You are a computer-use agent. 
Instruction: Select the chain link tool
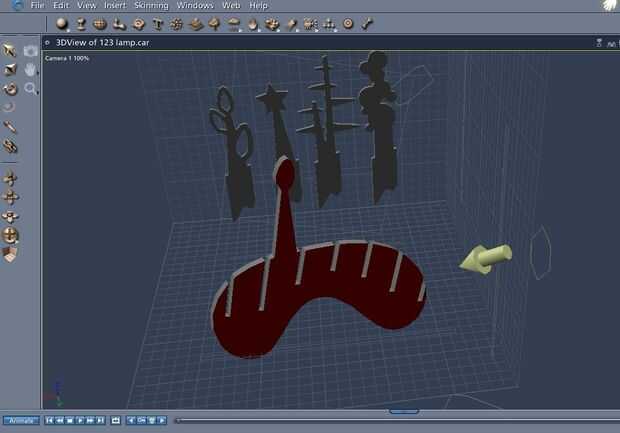coord(10,146)
